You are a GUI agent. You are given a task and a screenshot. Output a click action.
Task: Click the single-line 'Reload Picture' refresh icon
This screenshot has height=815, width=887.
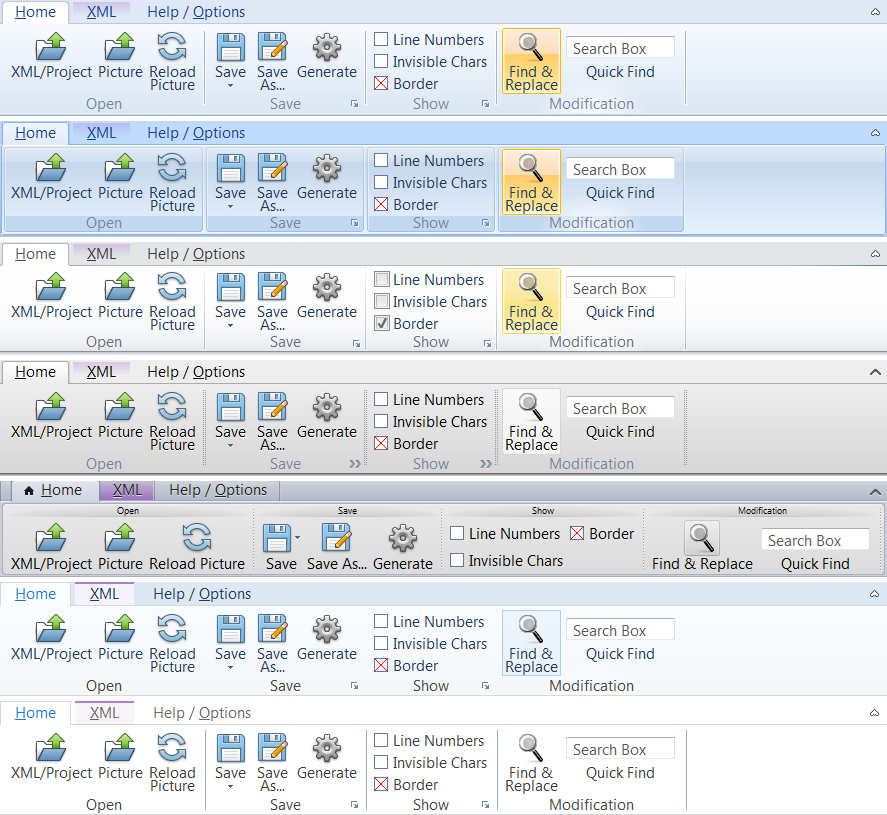[x=197, y=538]
